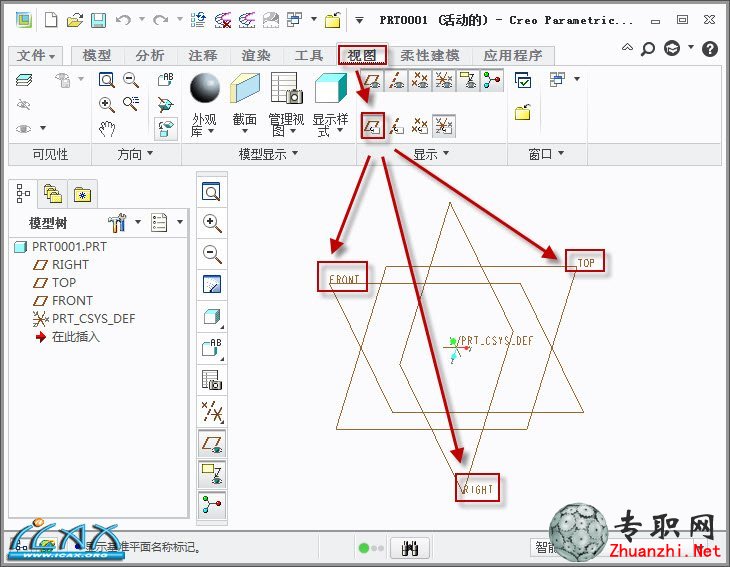Open the quick access toolbar customize arrow
Viewport: 730px width, 567px height.
(359, 20)
